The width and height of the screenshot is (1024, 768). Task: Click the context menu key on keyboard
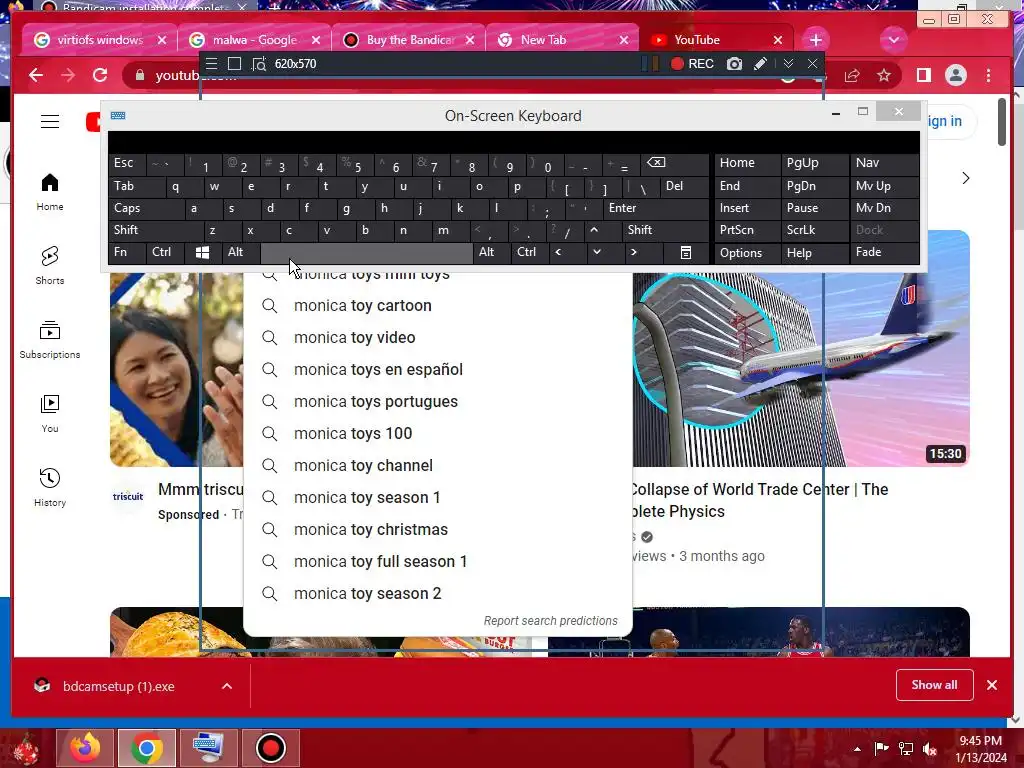(x=686, y=252)
